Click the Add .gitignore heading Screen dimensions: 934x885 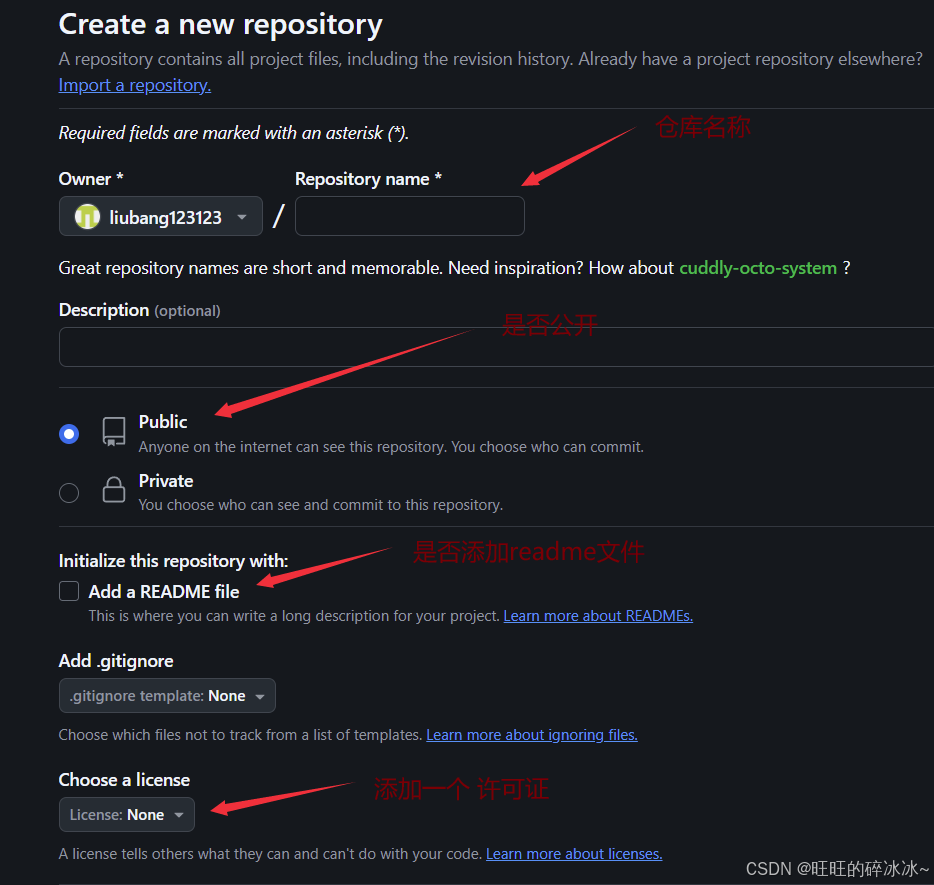116,661
